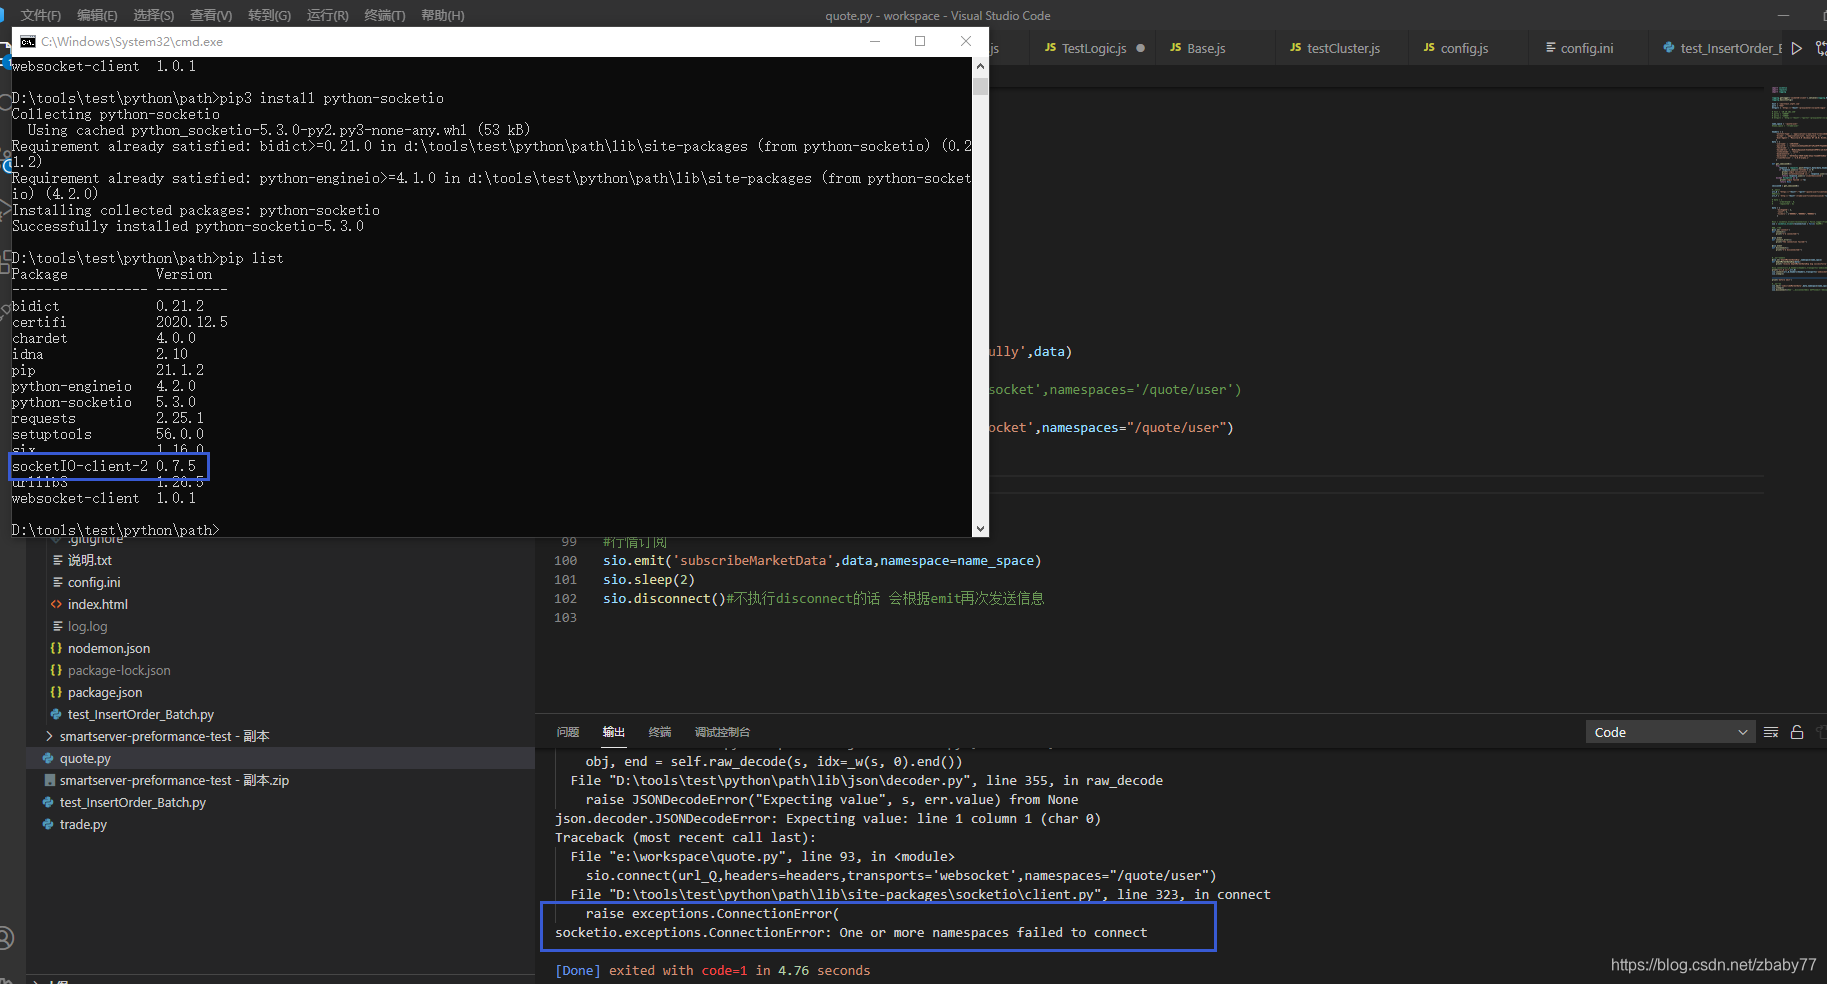Click the HTML icon beside index.html
This screenshot has width=1827, height=984.
click(x=56, y=604)
